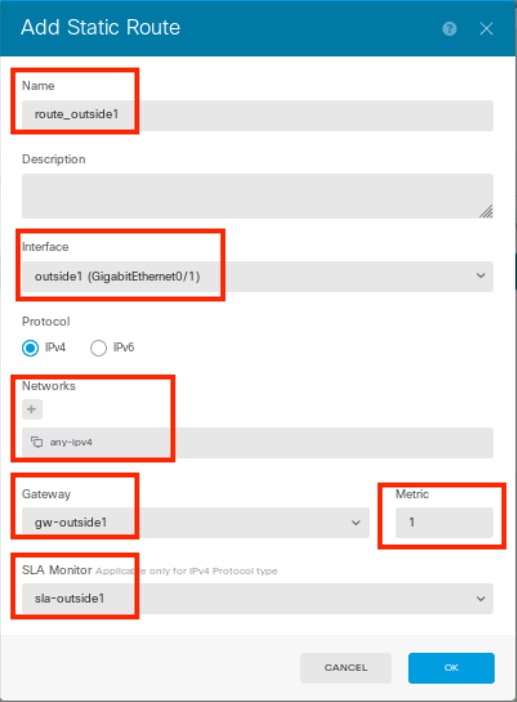This screenshot has width=517, height=702.
Task: Click inside the Description text area
Action: (257, 196)
